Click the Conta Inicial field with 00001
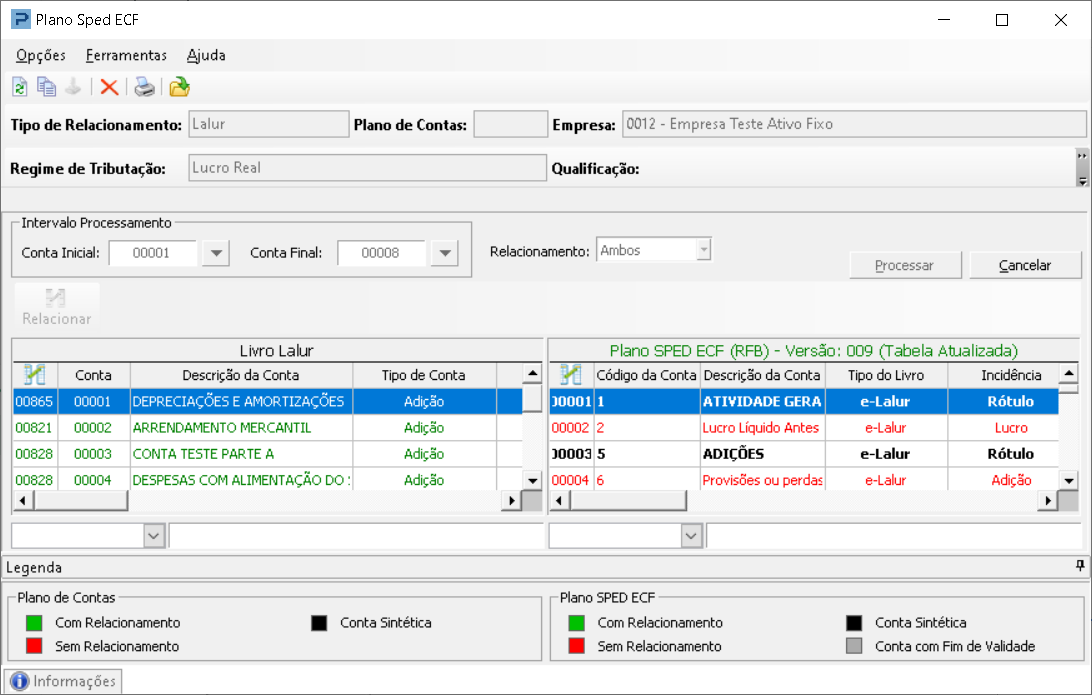Screen dimensions: 1092x695 click(153, 253)
